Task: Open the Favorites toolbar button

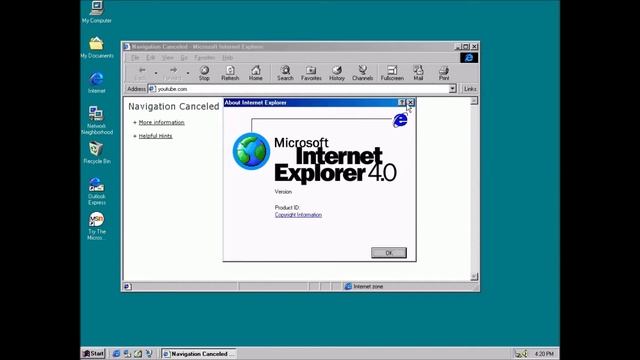Action: [x=311, y=73]
